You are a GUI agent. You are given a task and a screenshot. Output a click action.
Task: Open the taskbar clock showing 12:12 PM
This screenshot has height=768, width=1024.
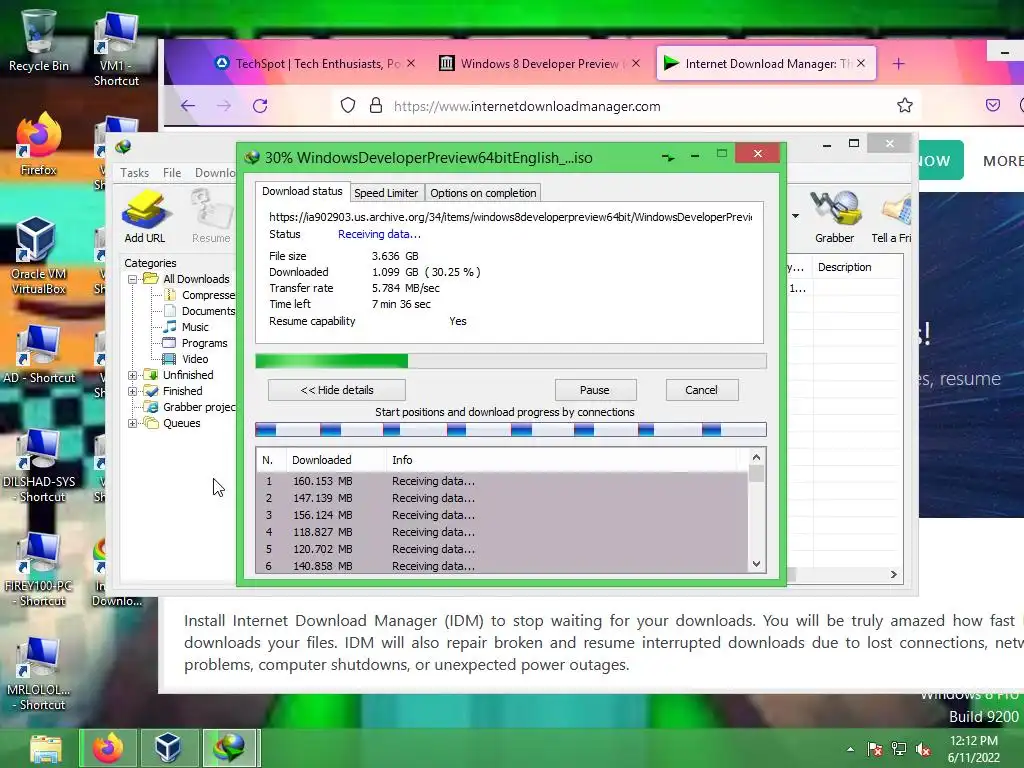click(974, 749)
